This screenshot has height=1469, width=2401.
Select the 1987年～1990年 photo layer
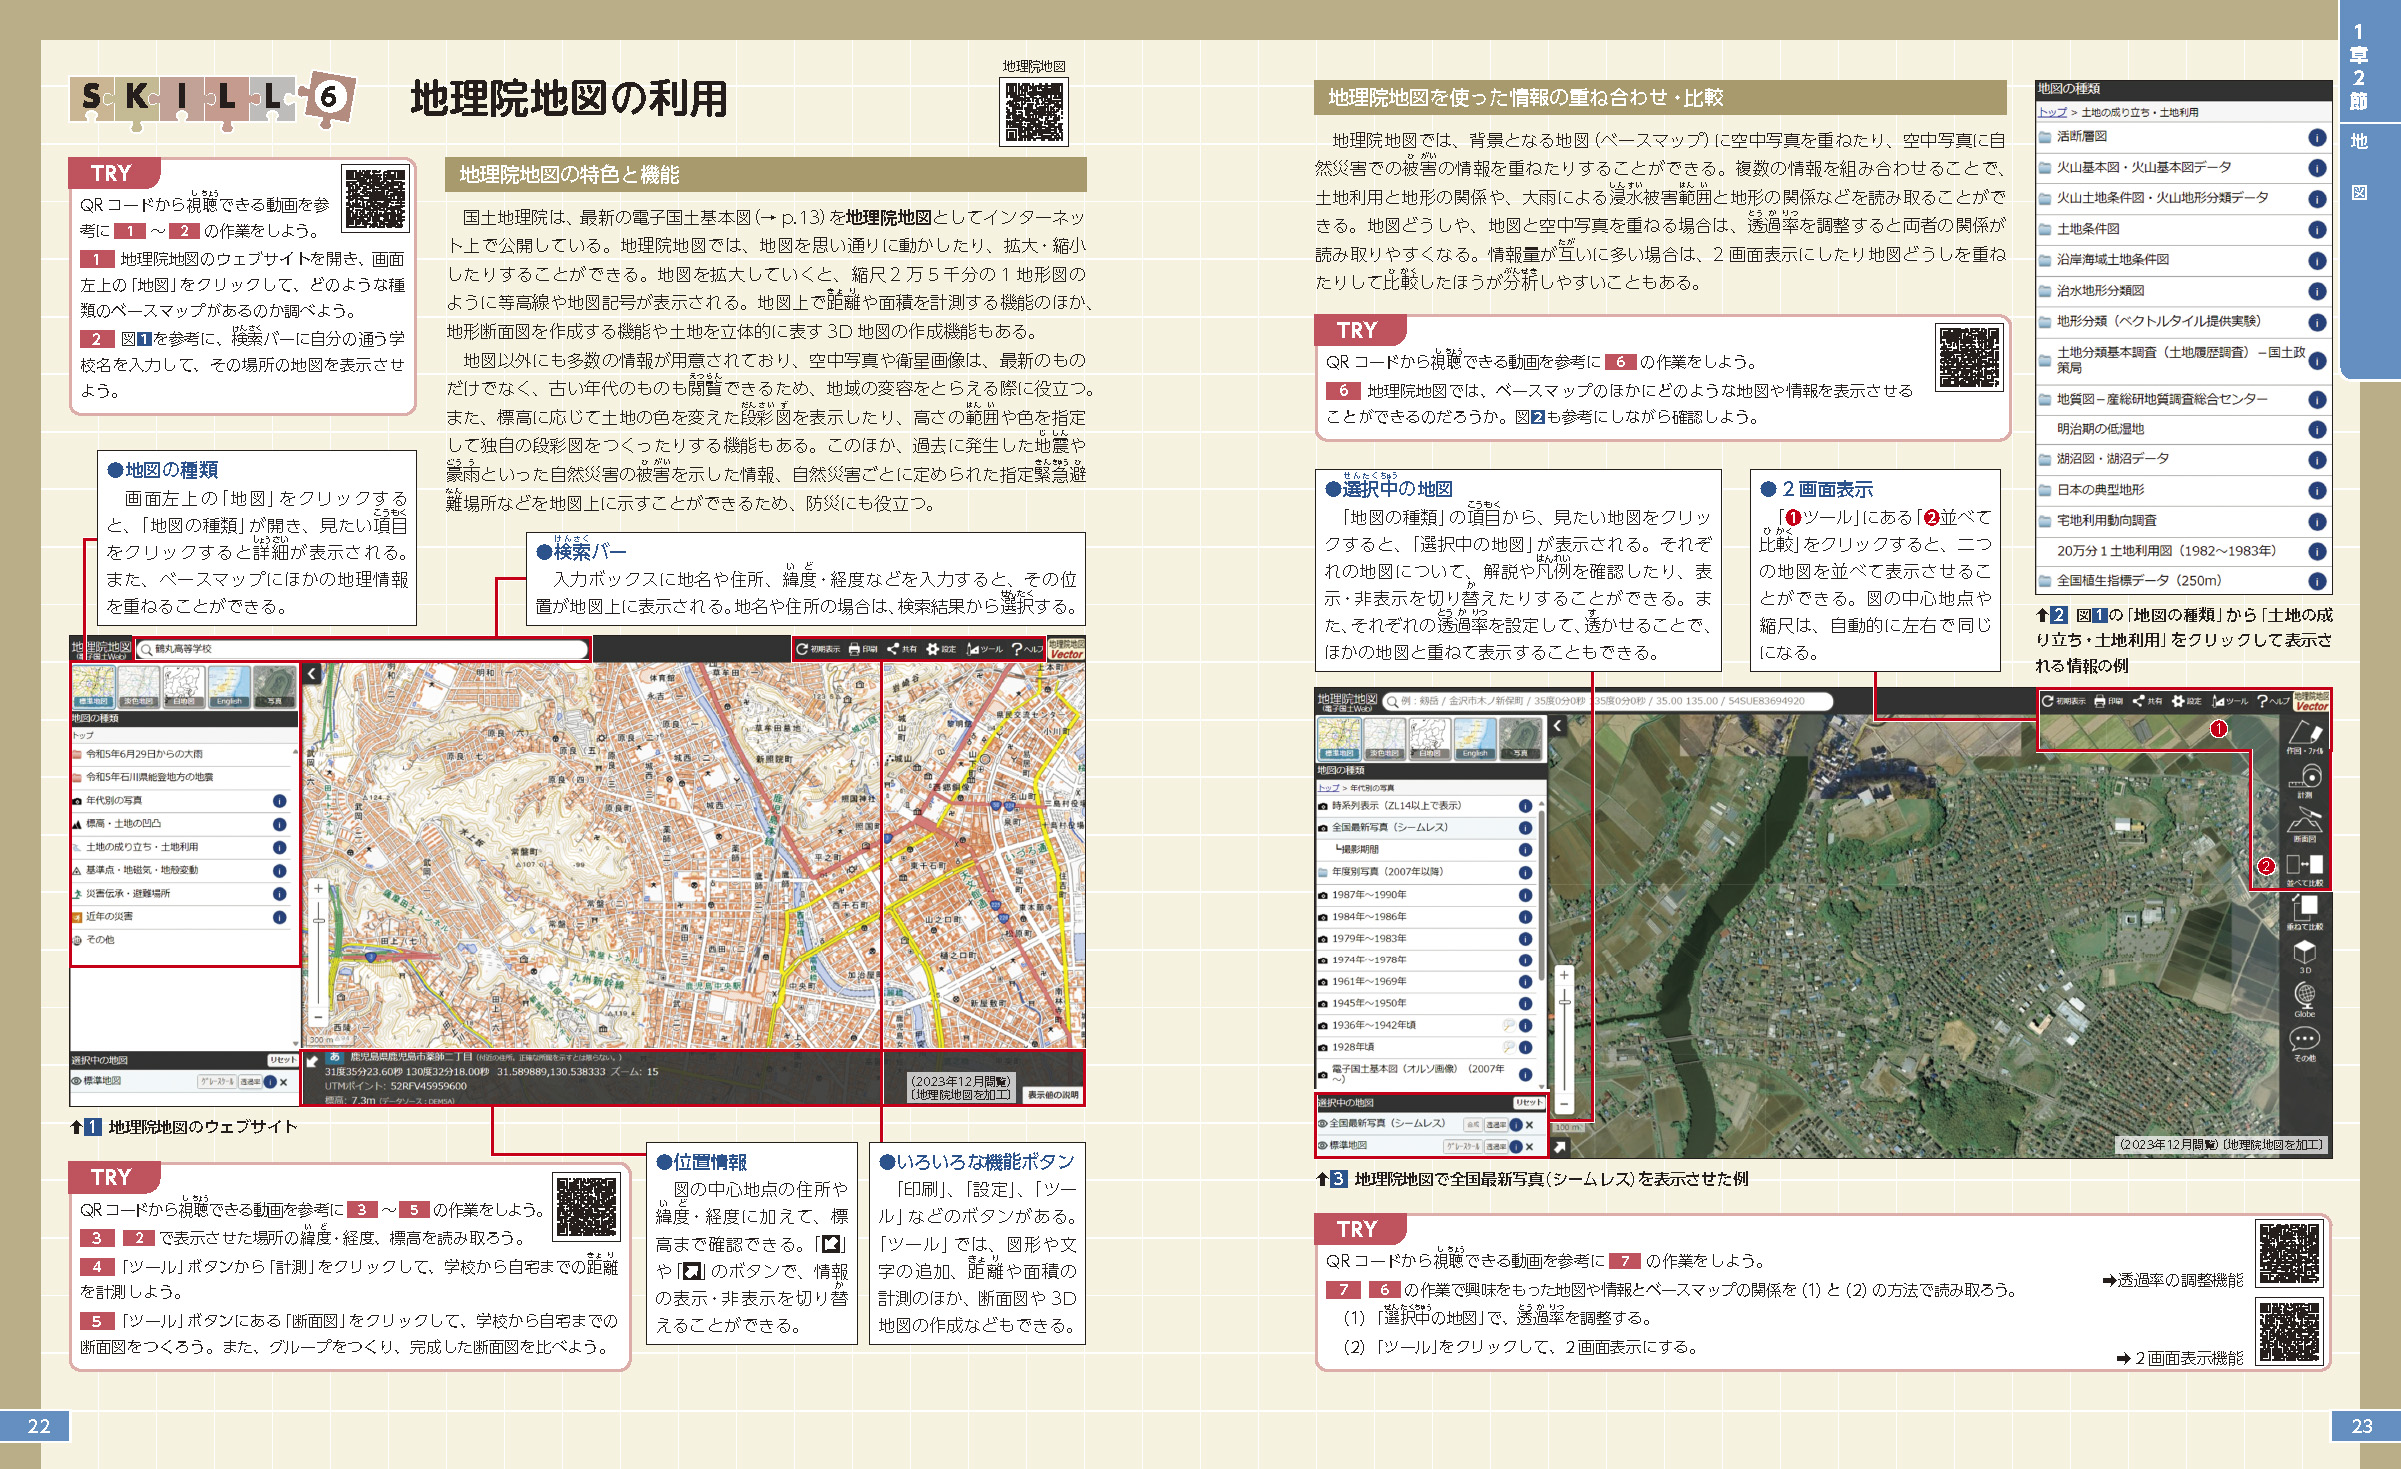click(x=1368, y=894)
